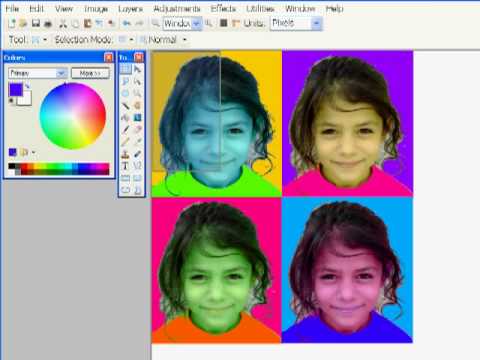The width and height of the screenshot is (480, 360).
Task: Click the primary blue color swatch
Action: tap(16, 90)
